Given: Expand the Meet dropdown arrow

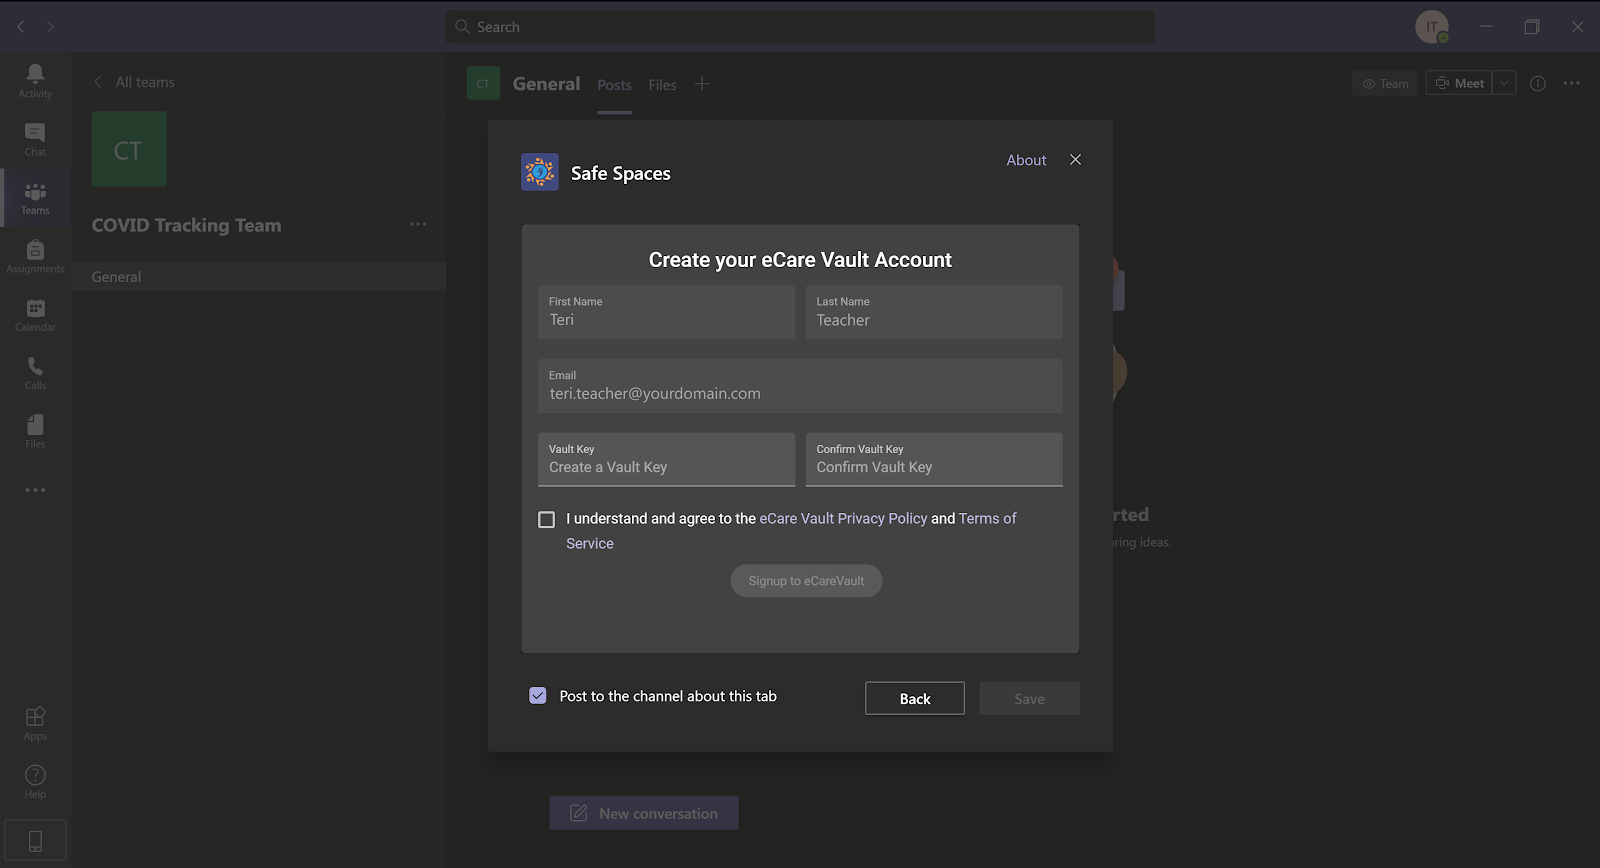Looking at the screenshot, I should tap(1504, 83).
